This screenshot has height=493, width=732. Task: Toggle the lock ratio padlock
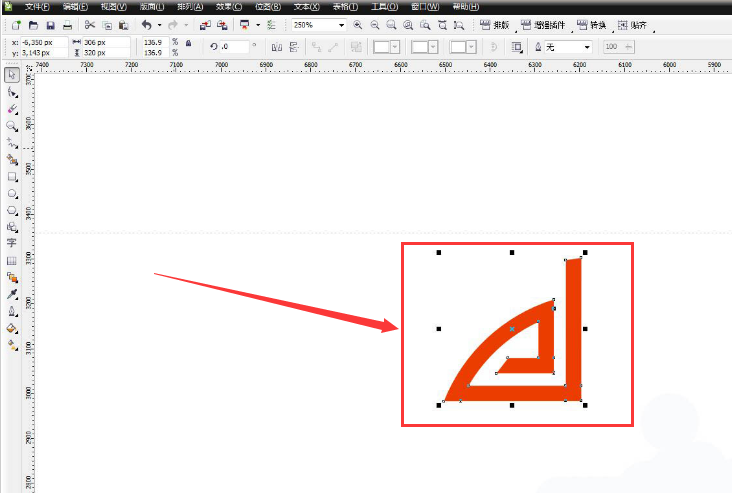click(189, 43)
